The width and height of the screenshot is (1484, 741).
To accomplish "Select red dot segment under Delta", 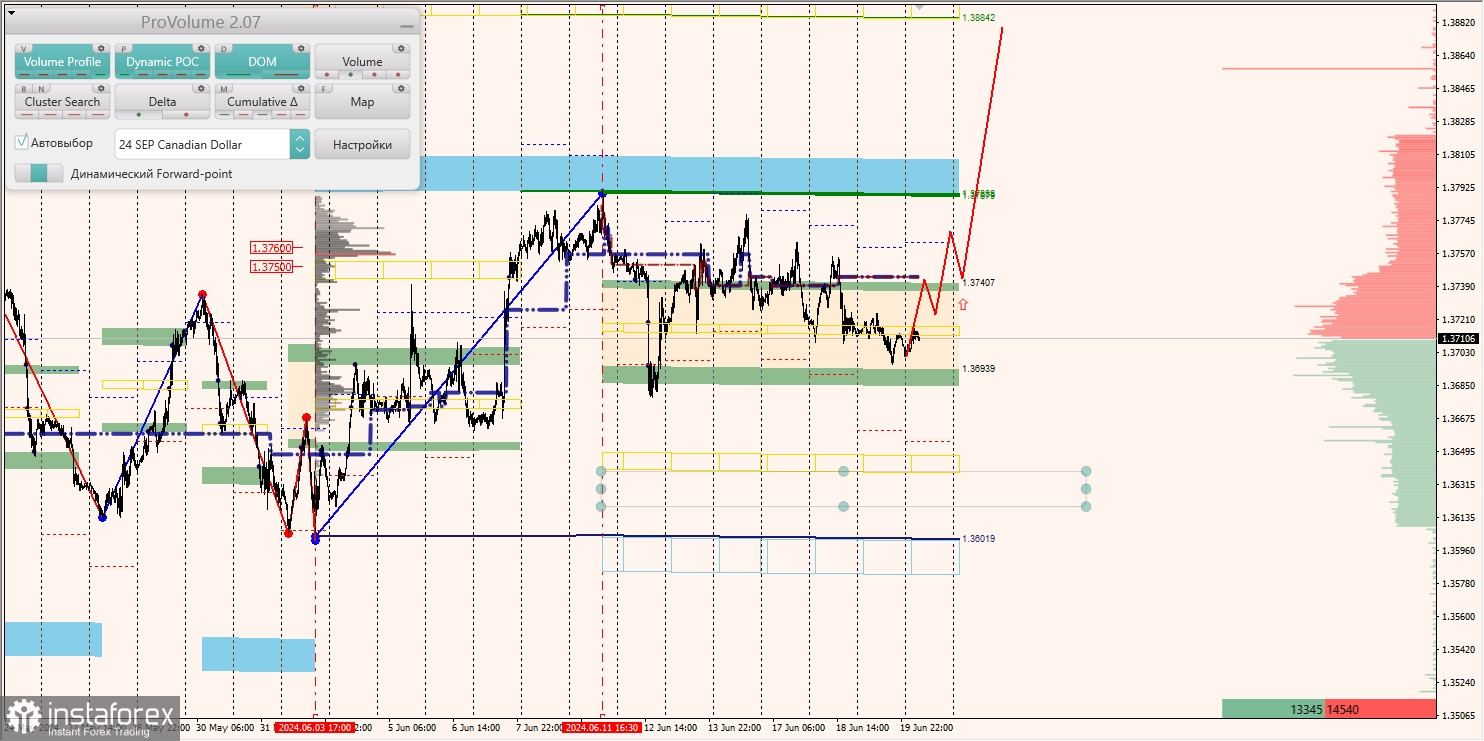I will [x=186, y=115].
